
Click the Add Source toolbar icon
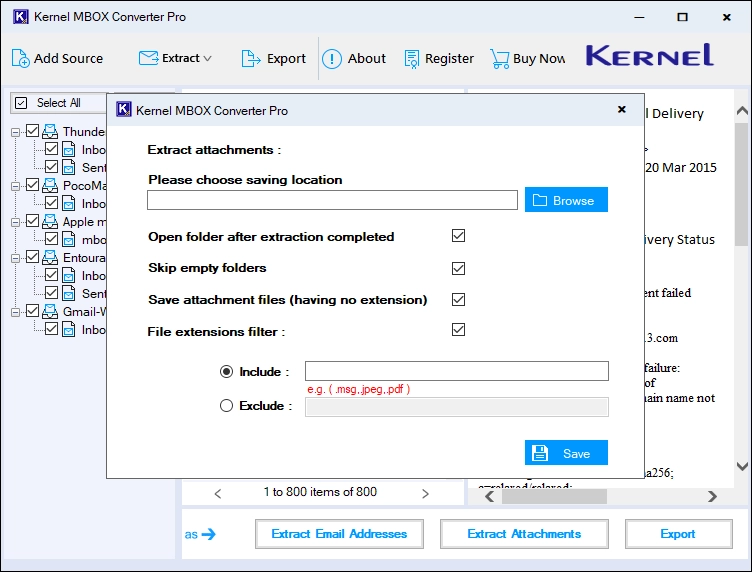coord(20,58)
